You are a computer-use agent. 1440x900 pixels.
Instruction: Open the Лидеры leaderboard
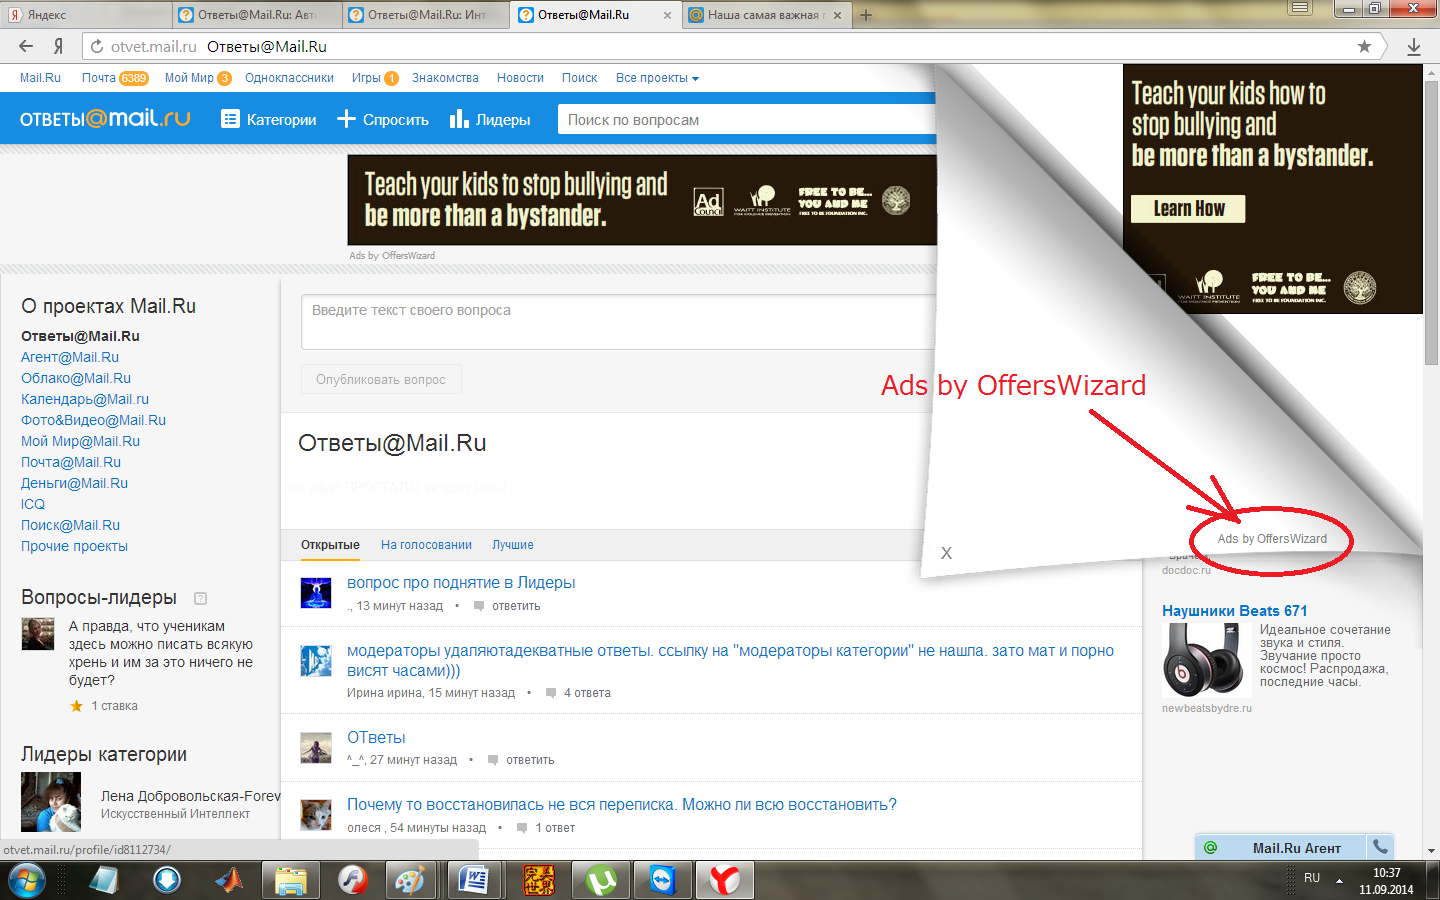point(490,120)
